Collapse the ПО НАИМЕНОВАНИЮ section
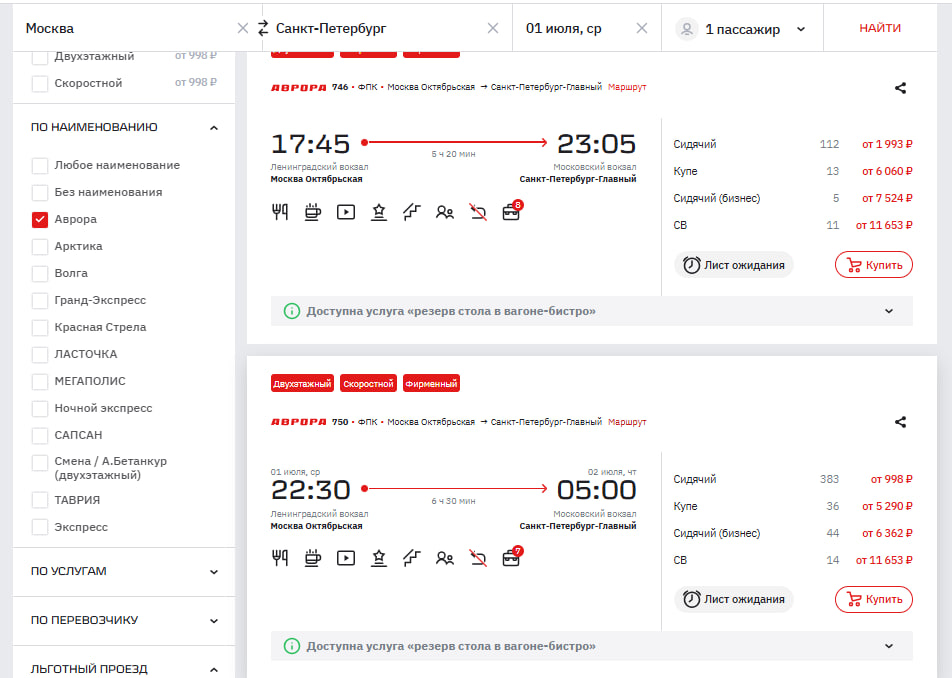Image resolution: width=952 pixels, height=678 pixels. [214, 128]
